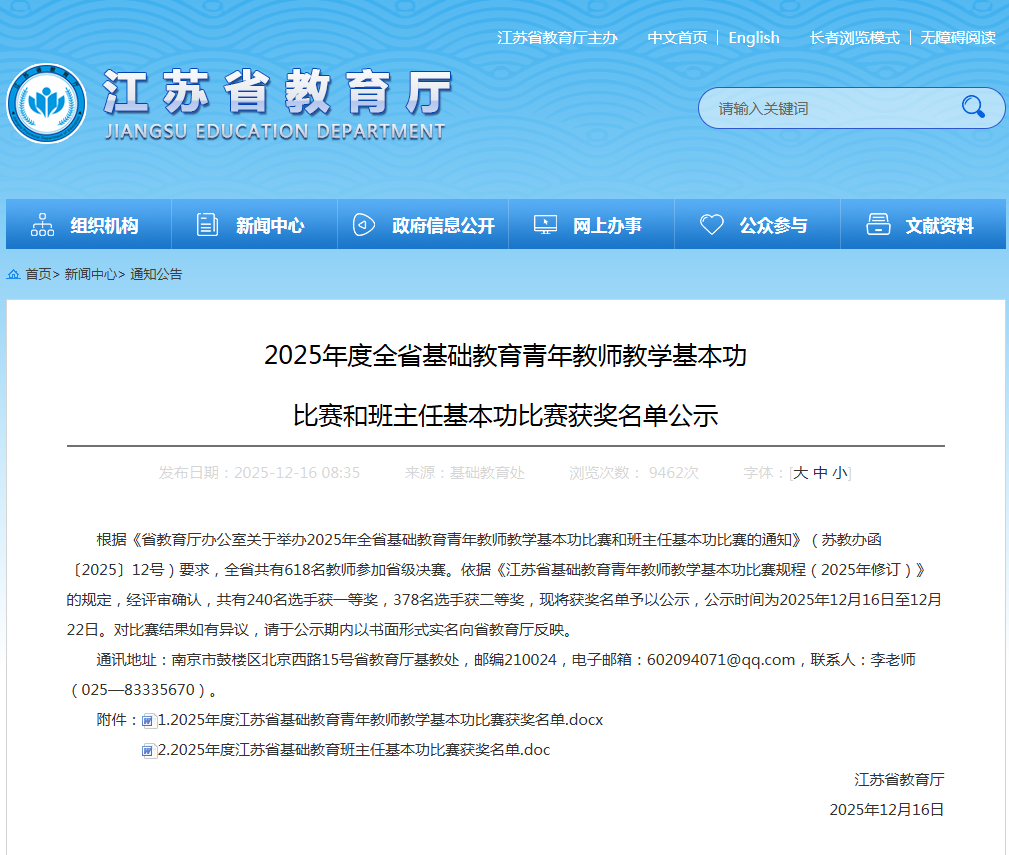The width and height of the screenshot is (1009, 855).
Task: Click the Jiangsu Education Department logo emblem
Action: point(46,104)
